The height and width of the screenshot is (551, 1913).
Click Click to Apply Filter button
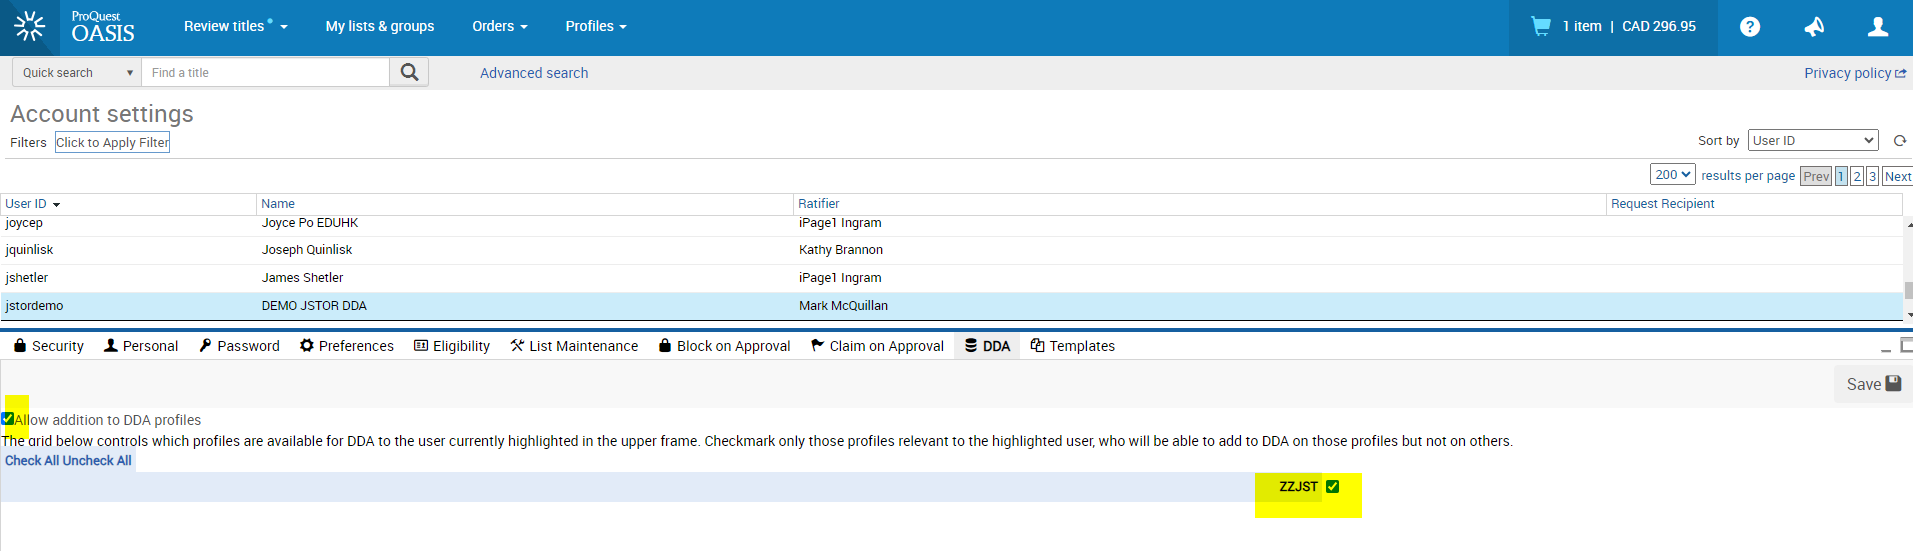(x=112, y=142)
